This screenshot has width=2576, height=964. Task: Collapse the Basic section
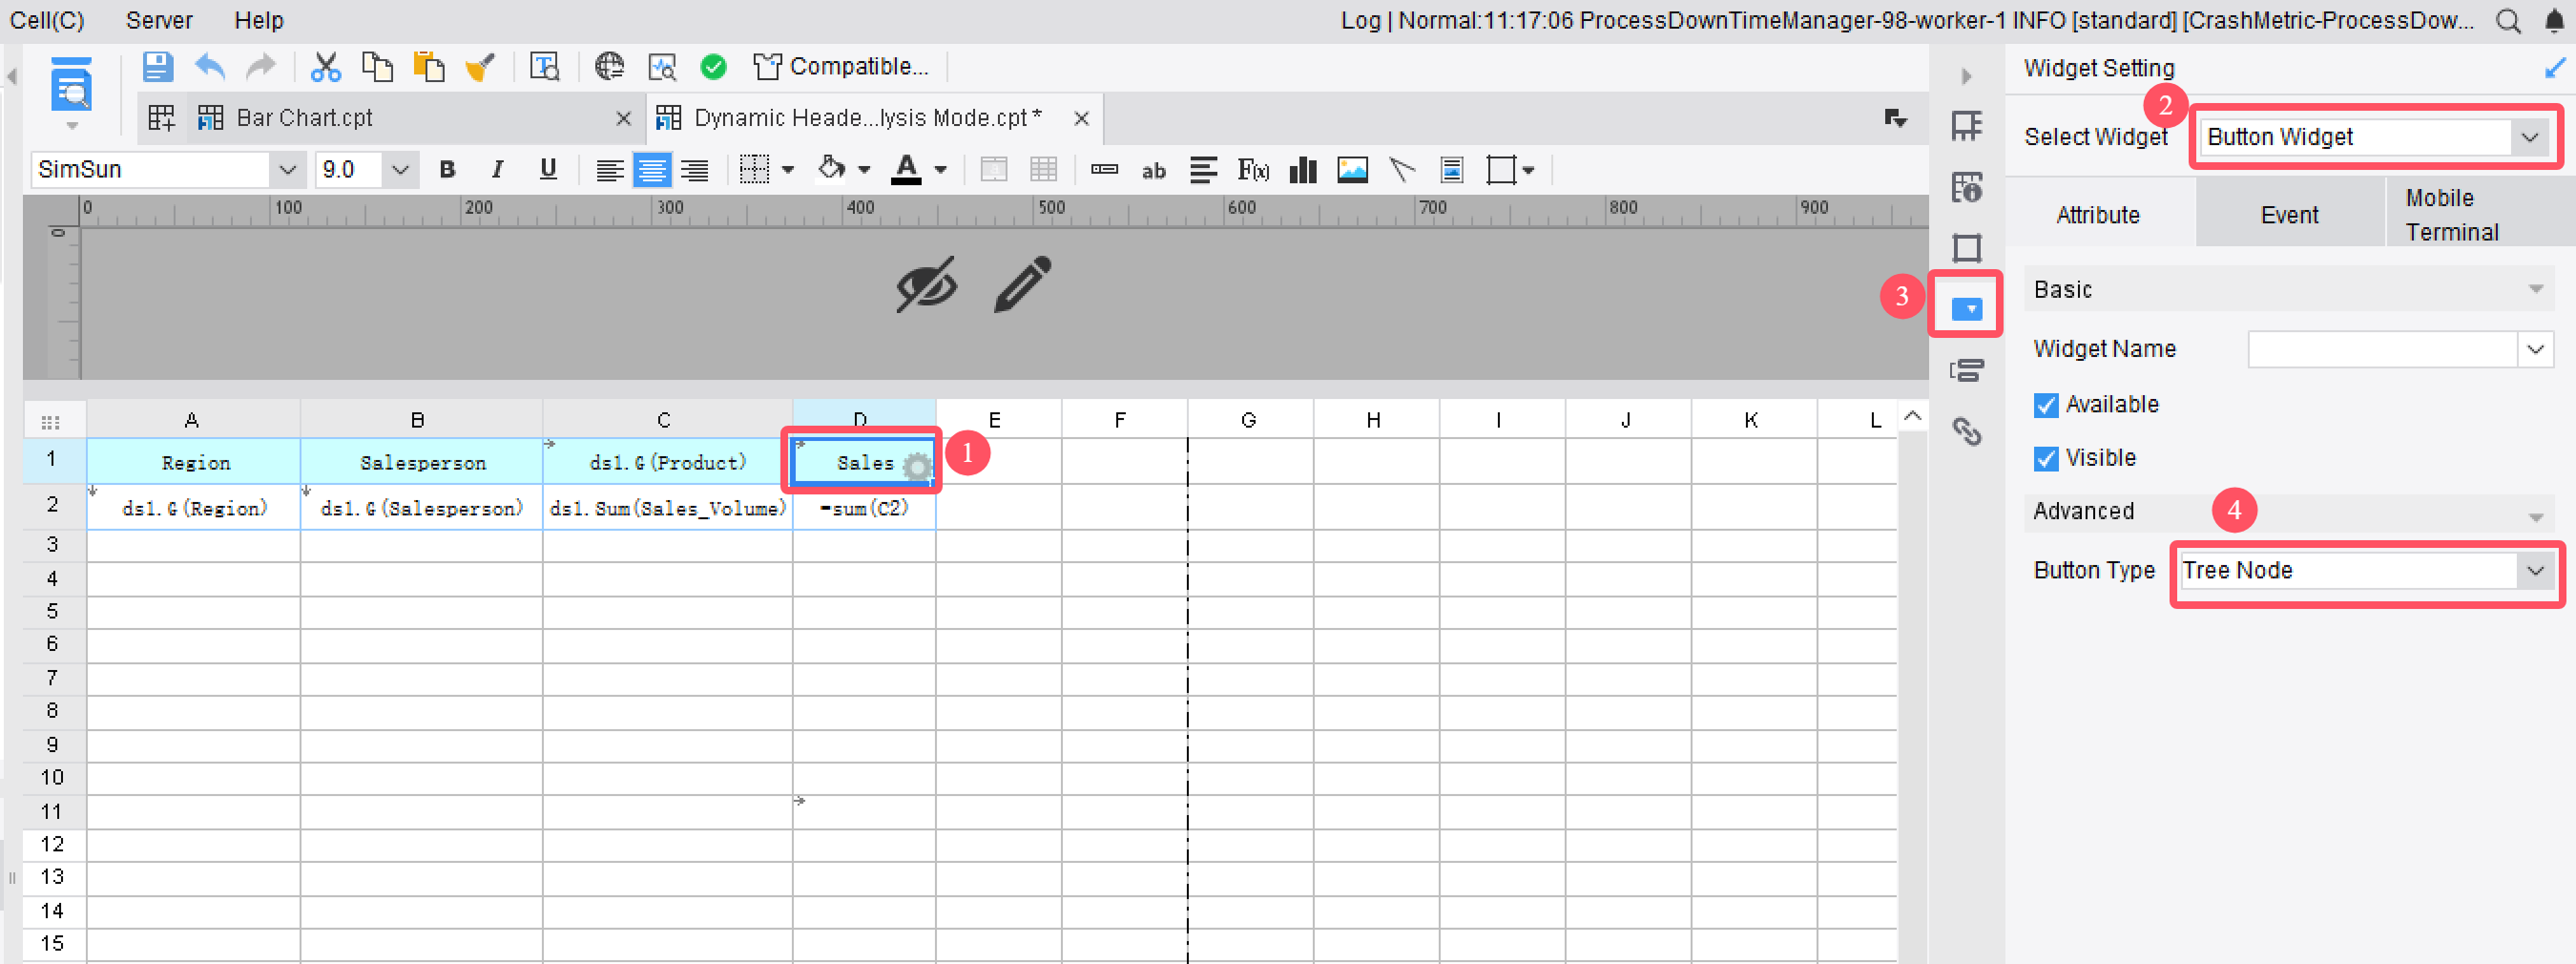[2535, 290]
